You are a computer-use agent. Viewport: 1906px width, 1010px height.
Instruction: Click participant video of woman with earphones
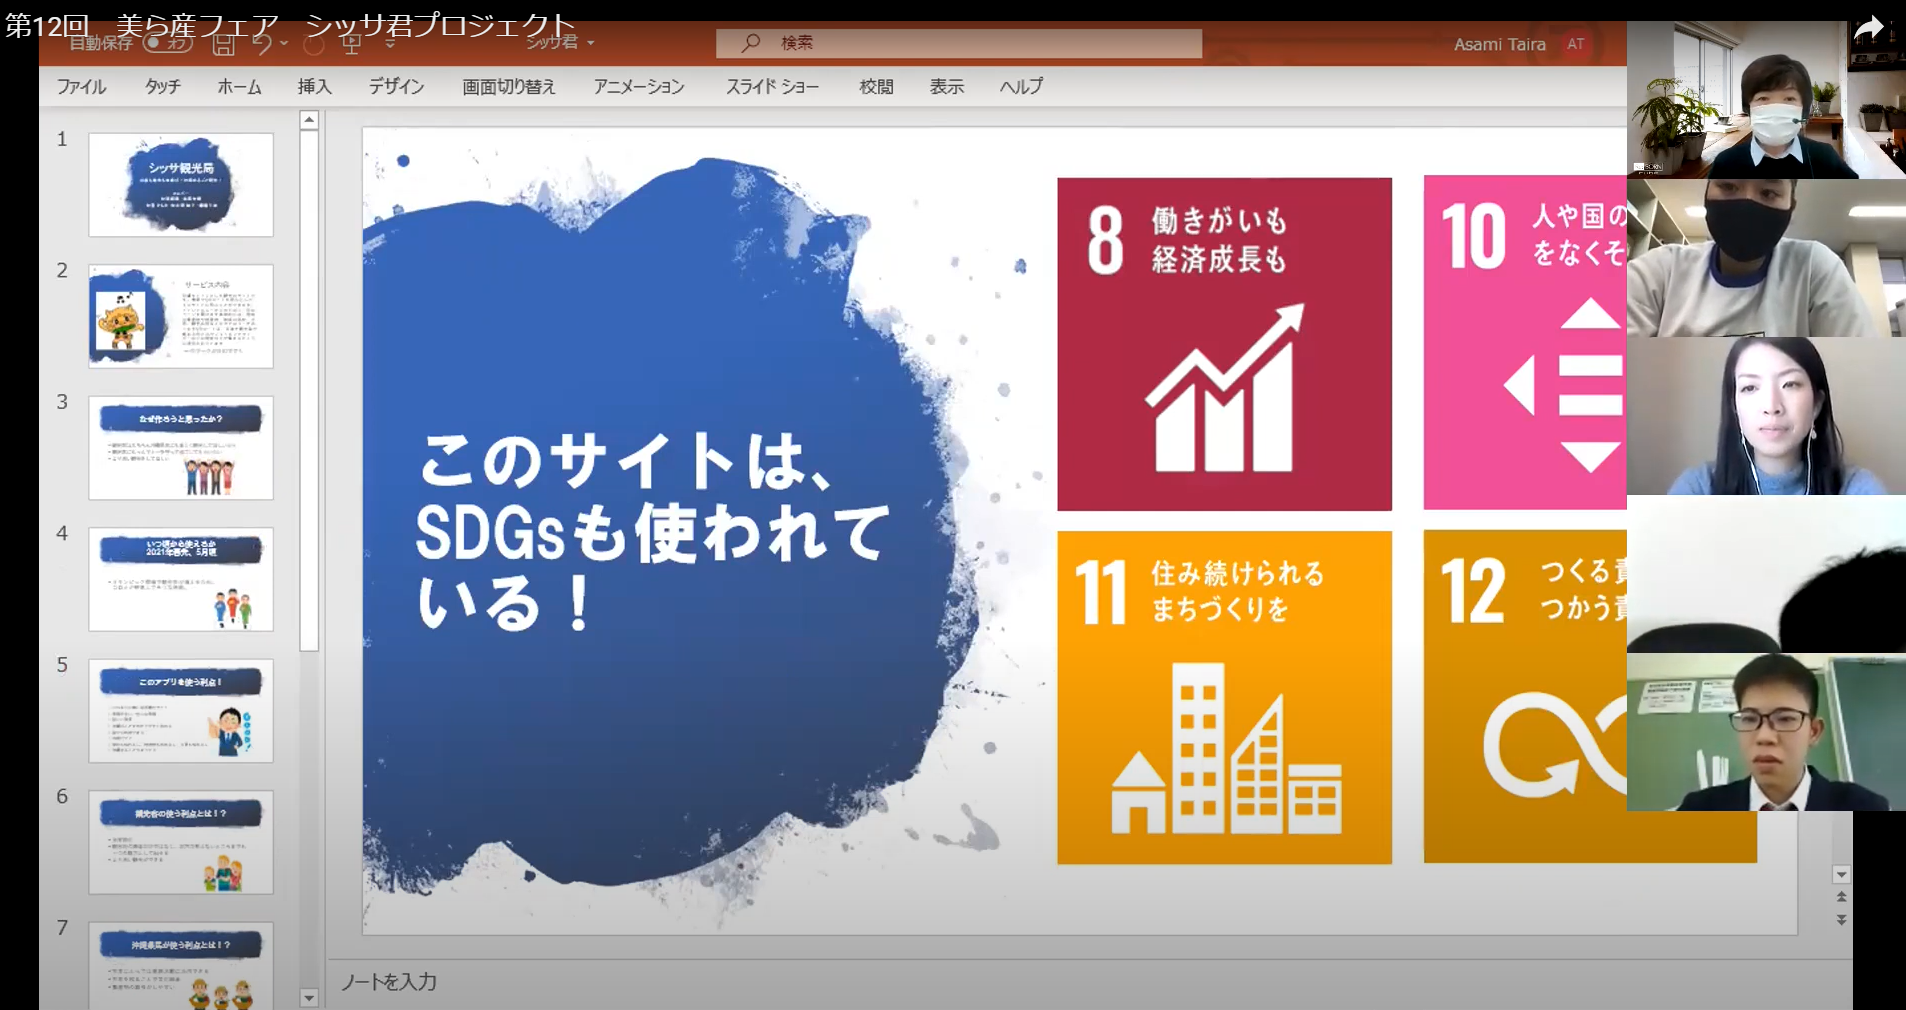pyautogui.click(x=1766, y=416)
